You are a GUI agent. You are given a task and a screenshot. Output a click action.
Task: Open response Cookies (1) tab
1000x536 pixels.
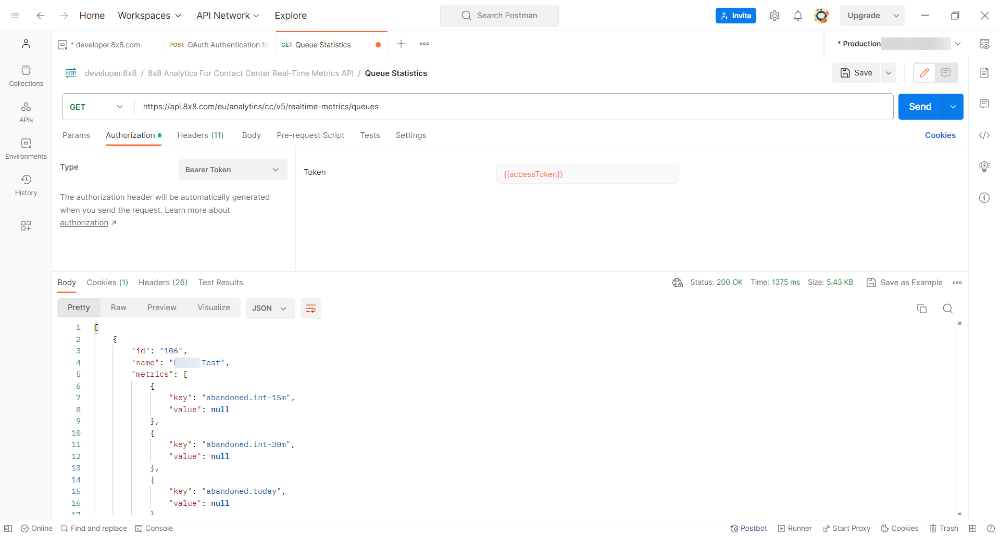(107, 282)
